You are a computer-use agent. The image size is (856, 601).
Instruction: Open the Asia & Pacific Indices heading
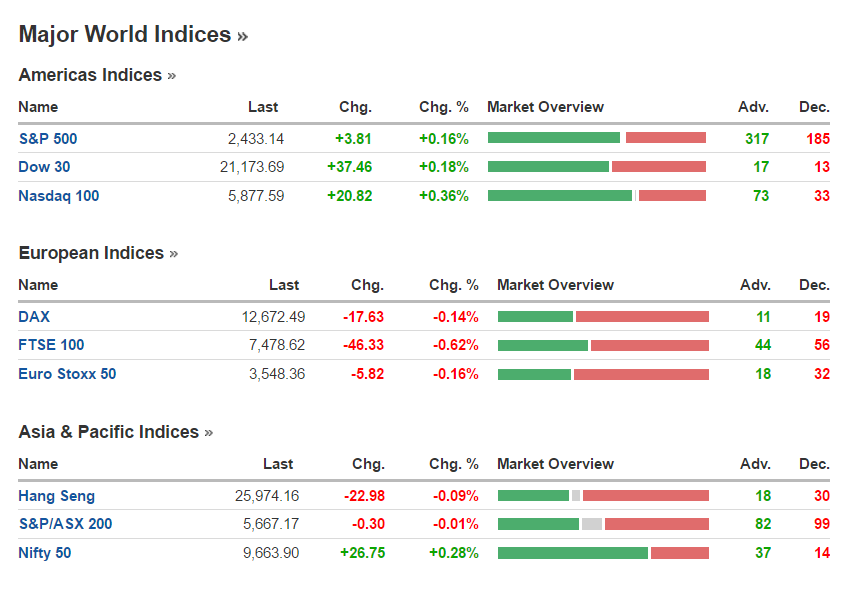click(115, 432)
